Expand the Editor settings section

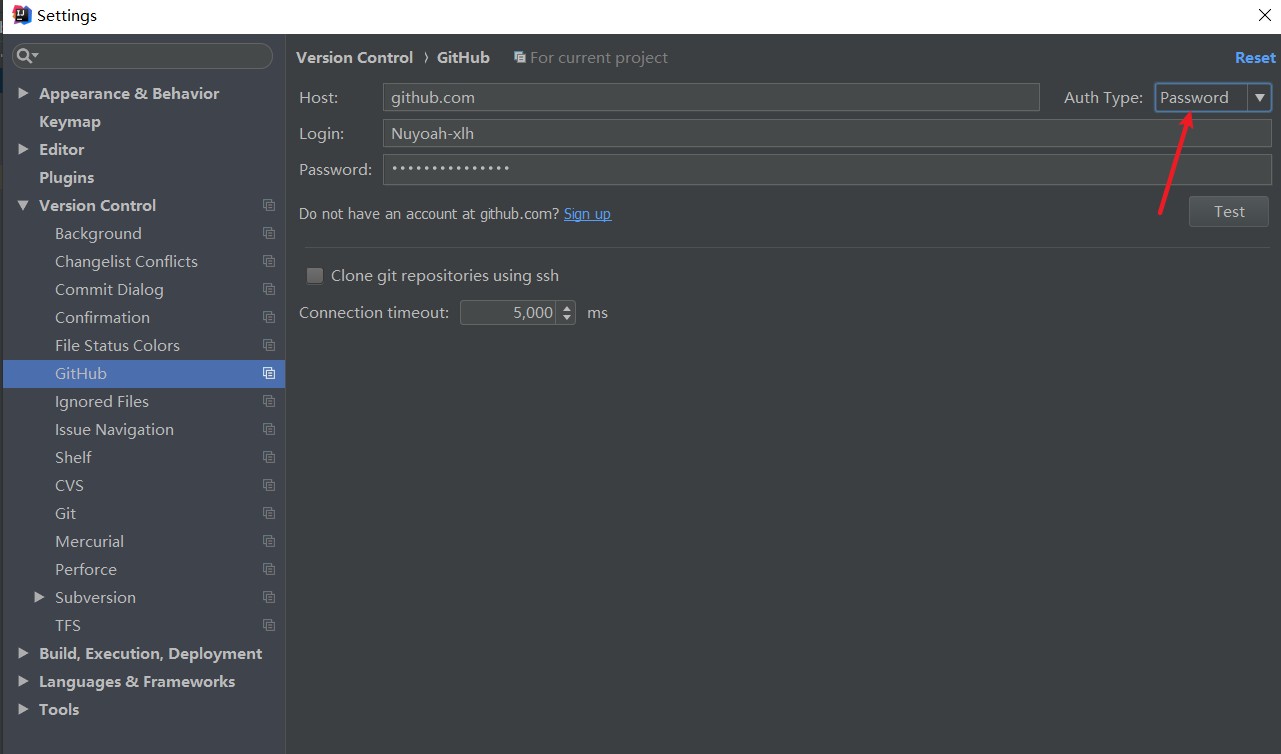[x=23, y=149]
